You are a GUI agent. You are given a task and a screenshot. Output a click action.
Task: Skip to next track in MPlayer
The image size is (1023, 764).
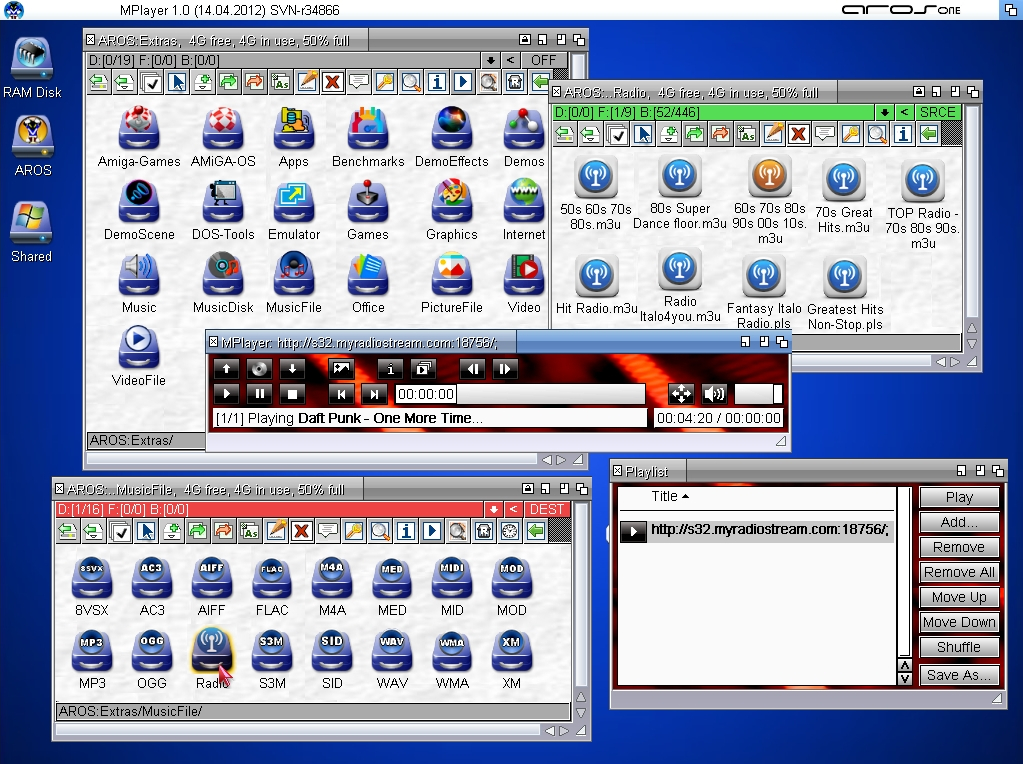pyautogui.click(x=374, y=394)
